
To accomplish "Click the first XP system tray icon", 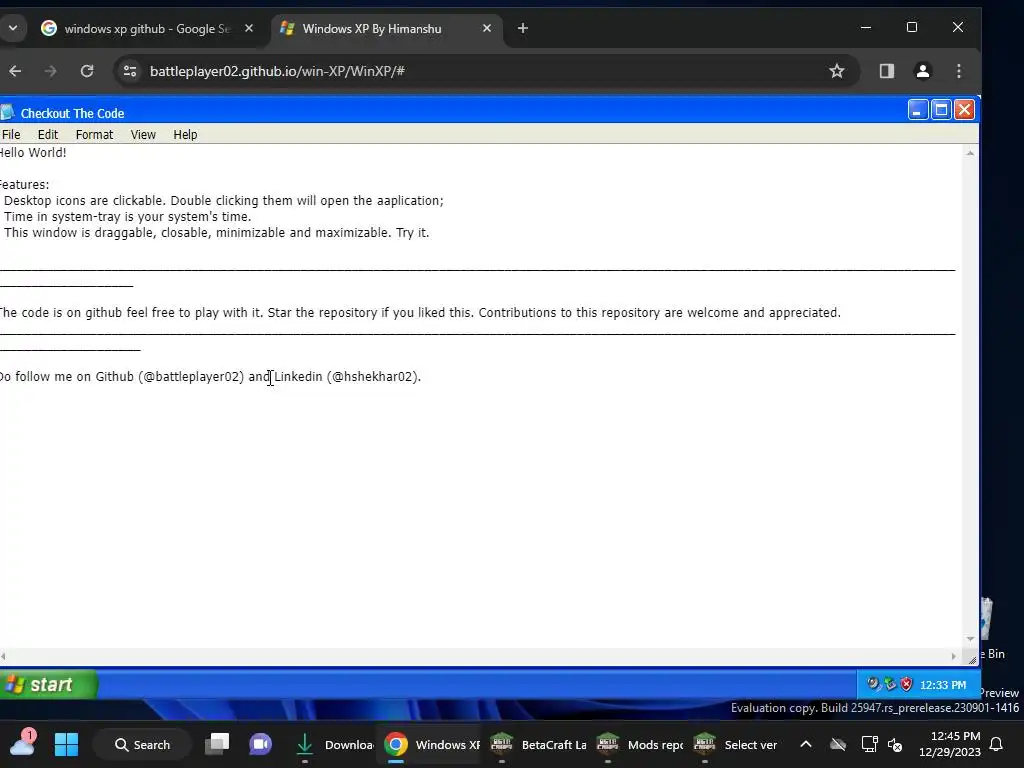I will 873,684.
